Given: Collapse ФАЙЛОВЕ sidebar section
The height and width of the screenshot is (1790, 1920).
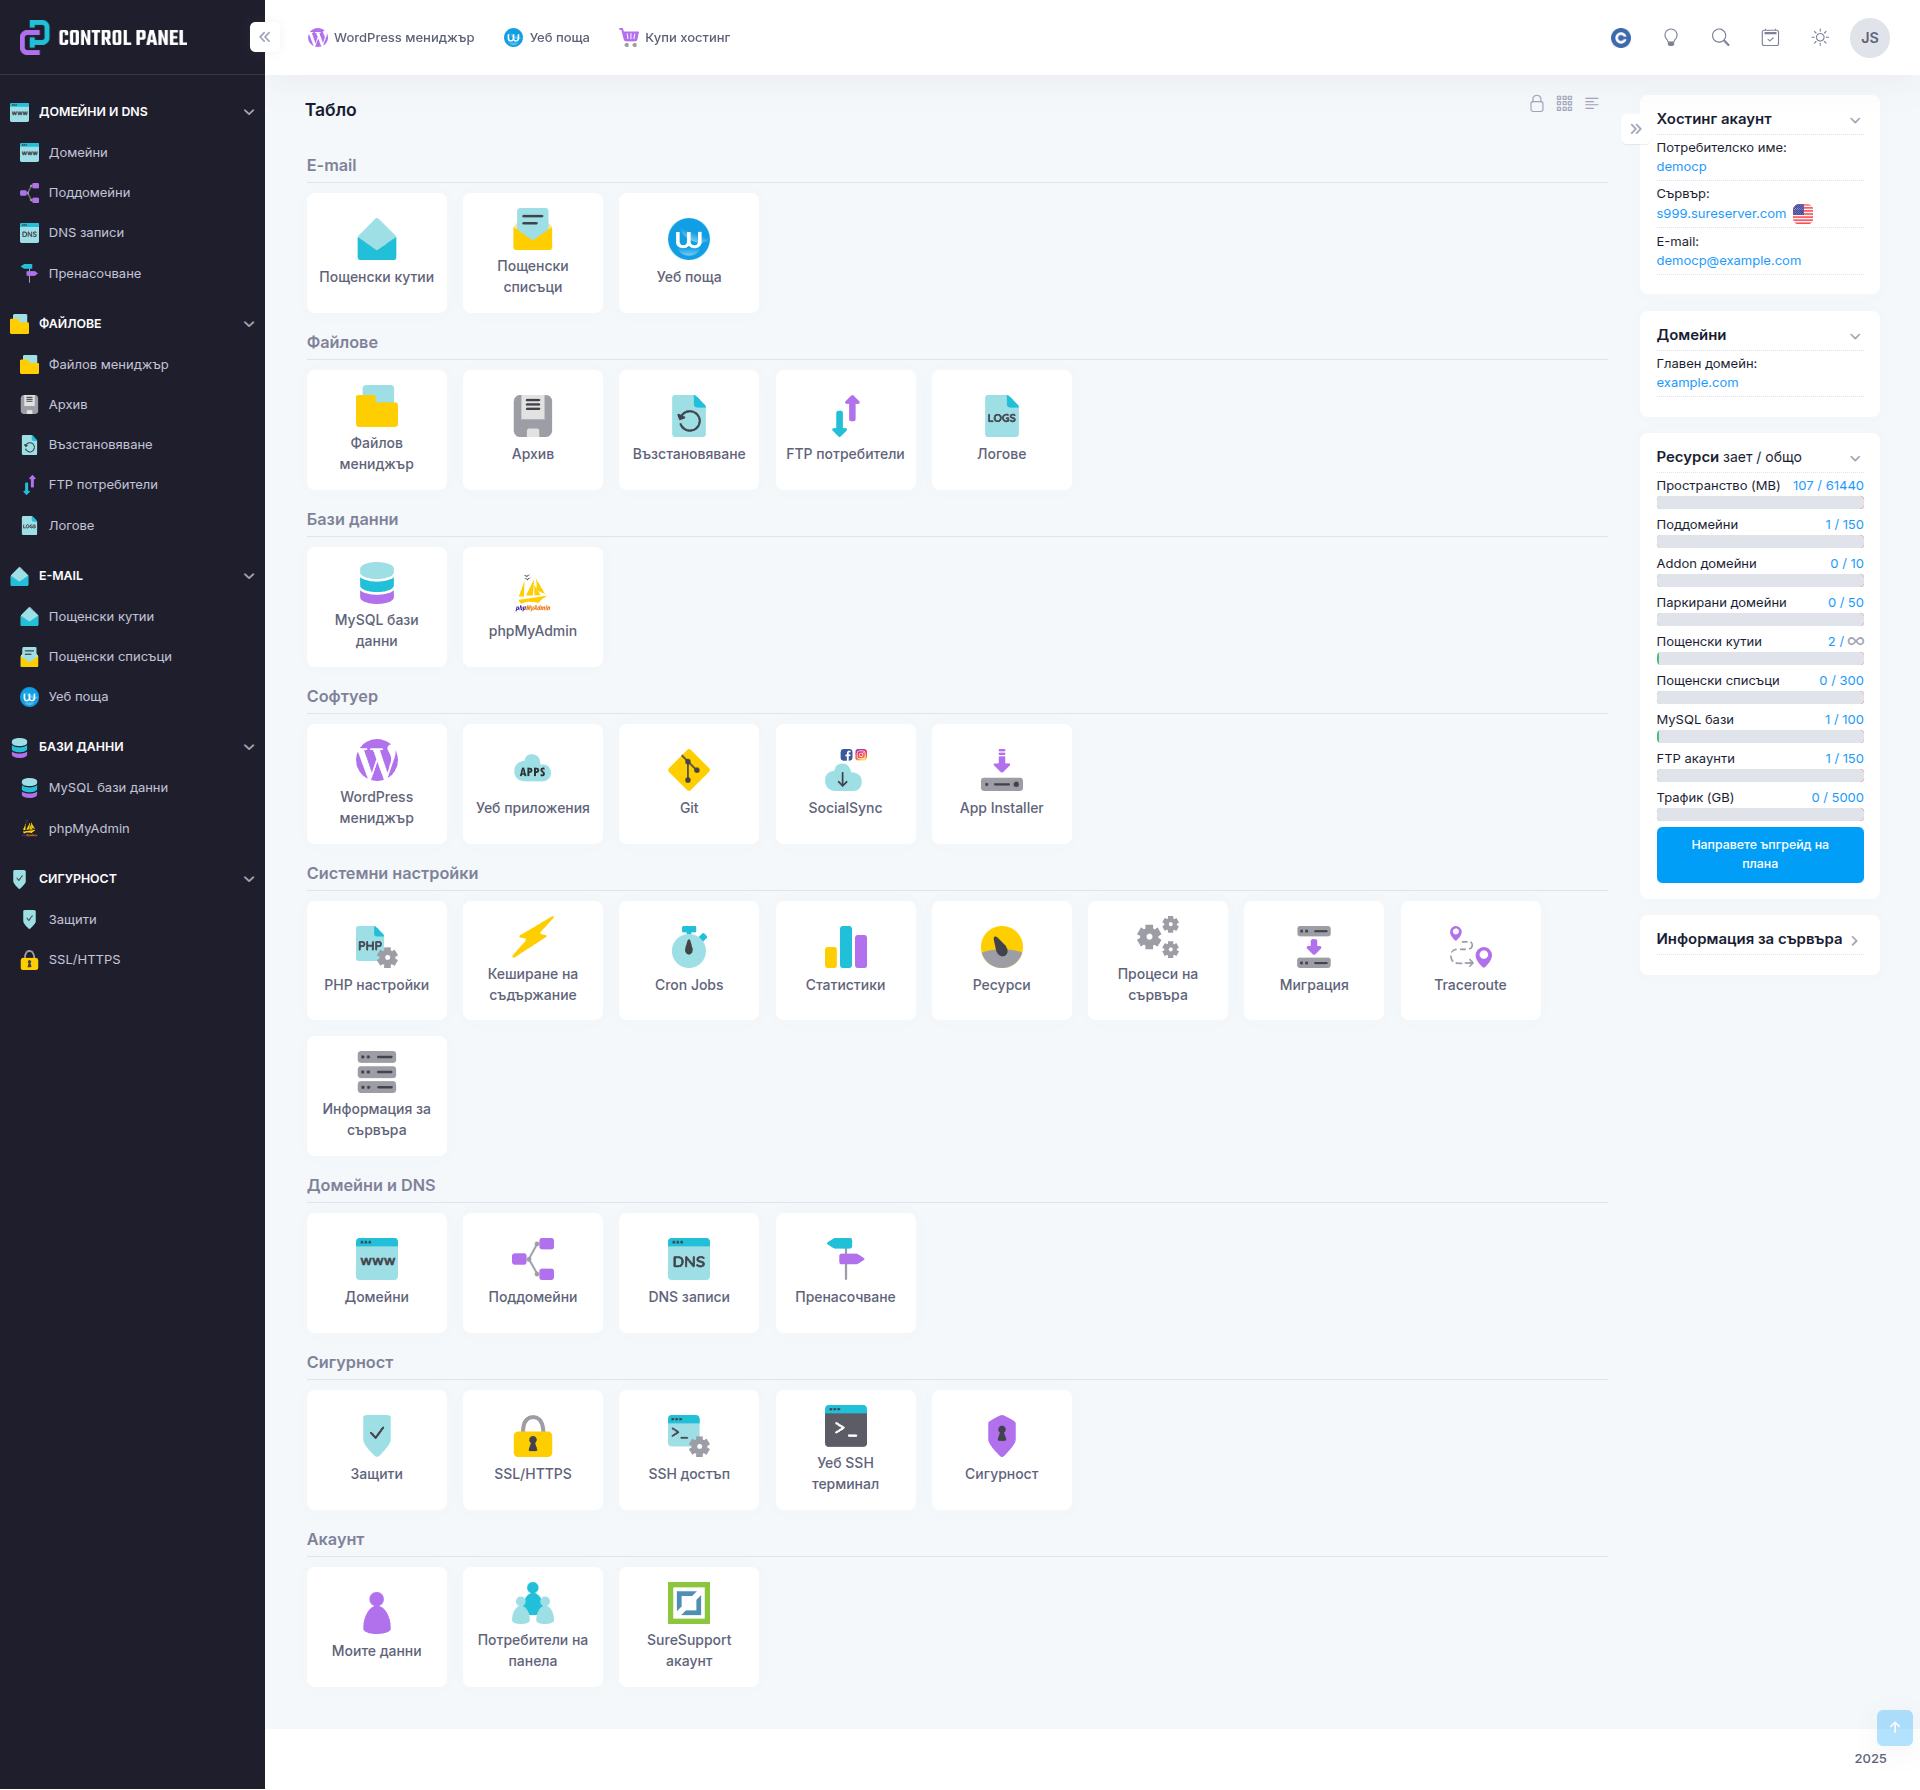Looking at the screenshot, I should pyautogui.click(x=249, y=324).
